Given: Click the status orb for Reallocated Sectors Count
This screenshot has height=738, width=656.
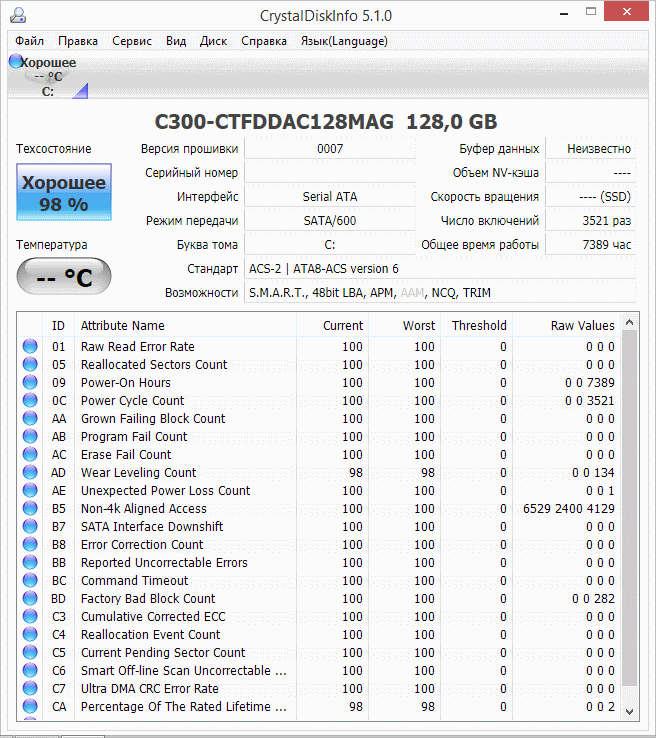Looking at the screenshot, I should tap(30, 364).
